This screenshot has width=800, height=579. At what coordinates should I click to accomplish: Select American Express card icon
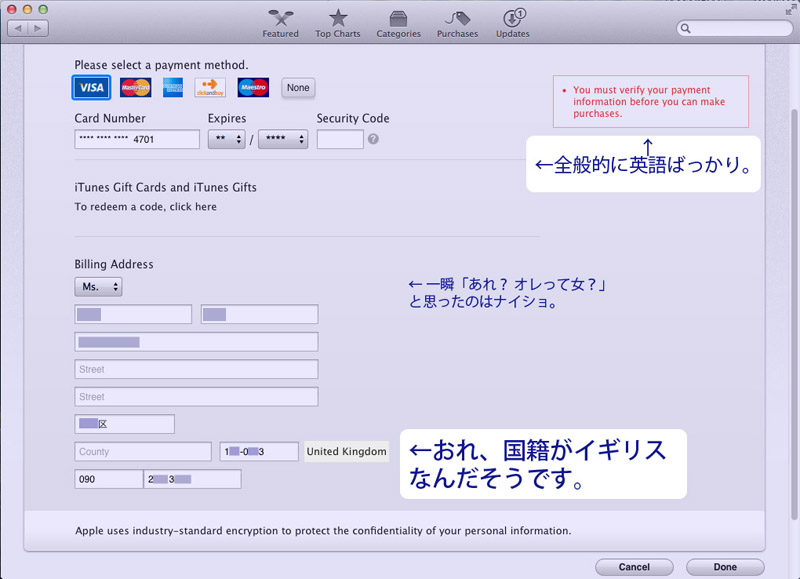[173, 88]
